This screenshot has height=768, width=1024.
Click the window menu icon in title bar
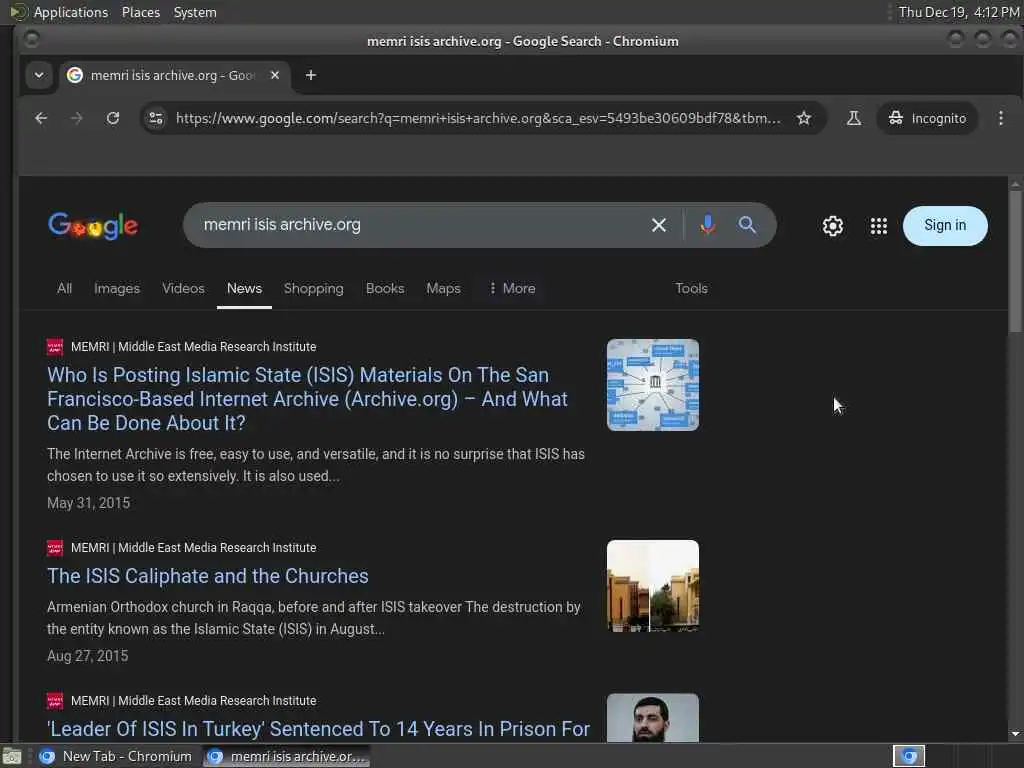coord(31,40)
